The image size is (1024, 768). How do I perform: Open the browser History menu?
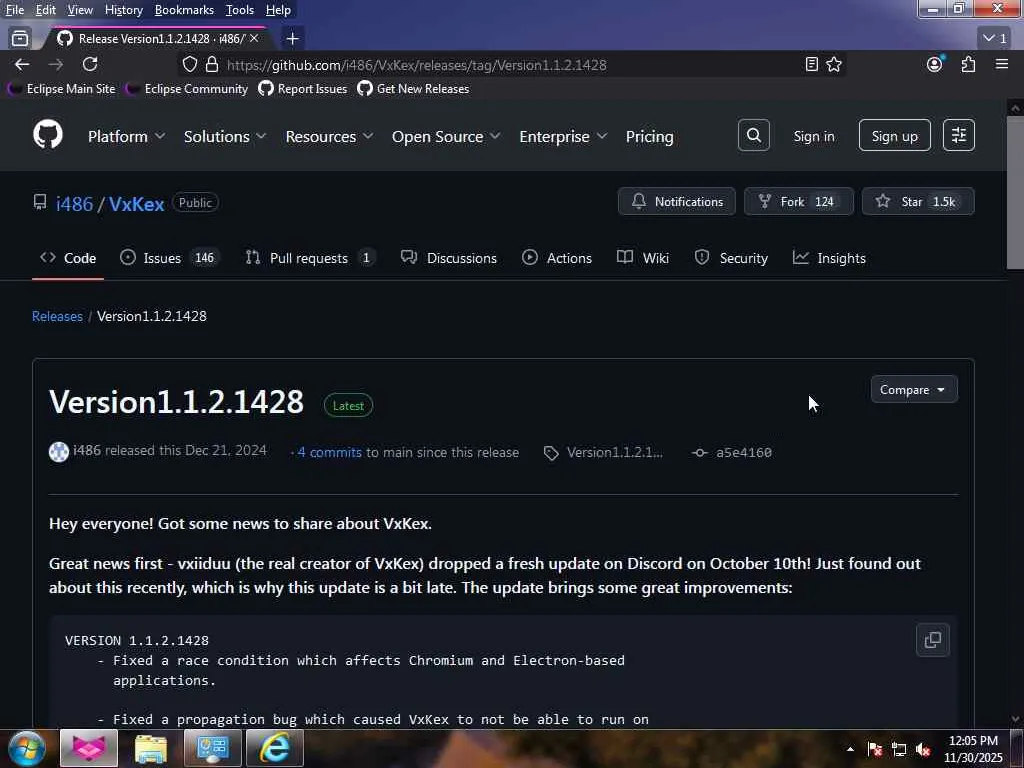click(x=123, y=10)
